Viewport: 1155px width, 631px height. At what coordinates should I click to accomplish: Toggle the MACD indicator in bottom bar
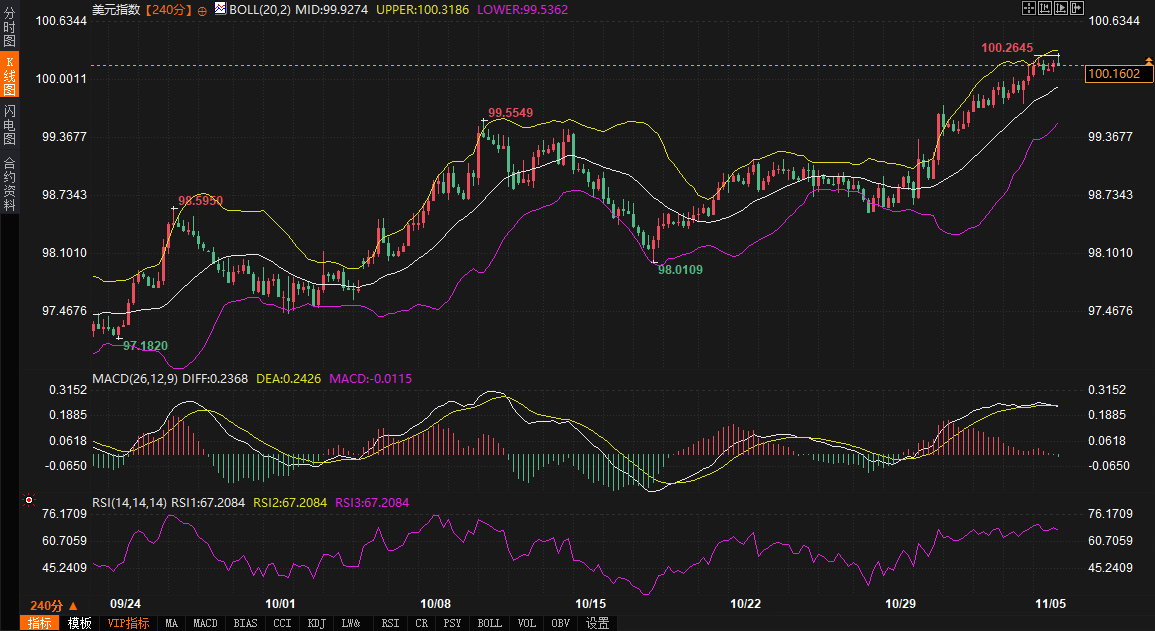205,623
